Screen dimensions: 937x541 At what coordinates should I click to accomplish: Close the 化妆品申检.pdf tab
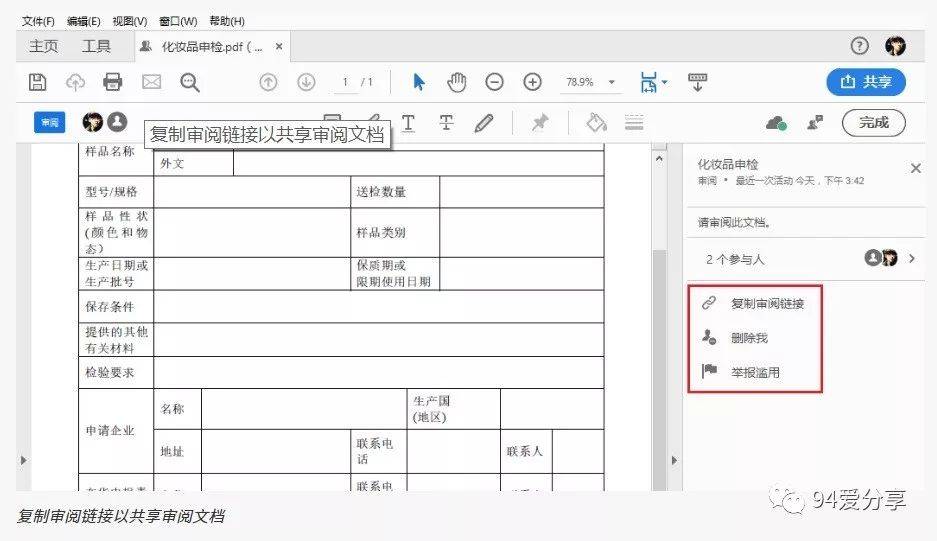279,47
